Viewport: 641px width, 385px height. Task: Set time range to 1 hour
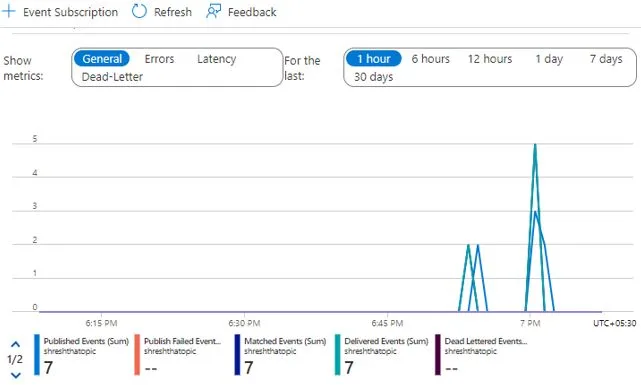pyautogui.click(x=374, y=59)
